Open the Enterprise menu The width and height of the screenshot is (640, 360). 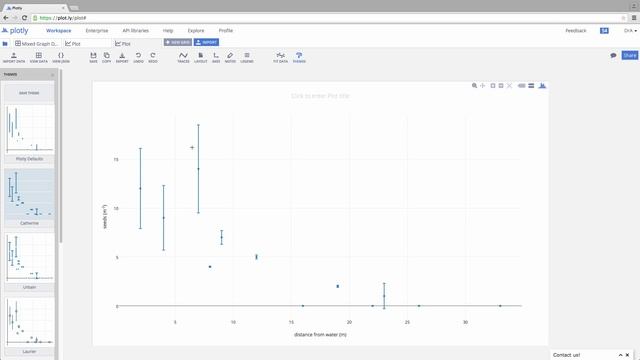[97, 31]
